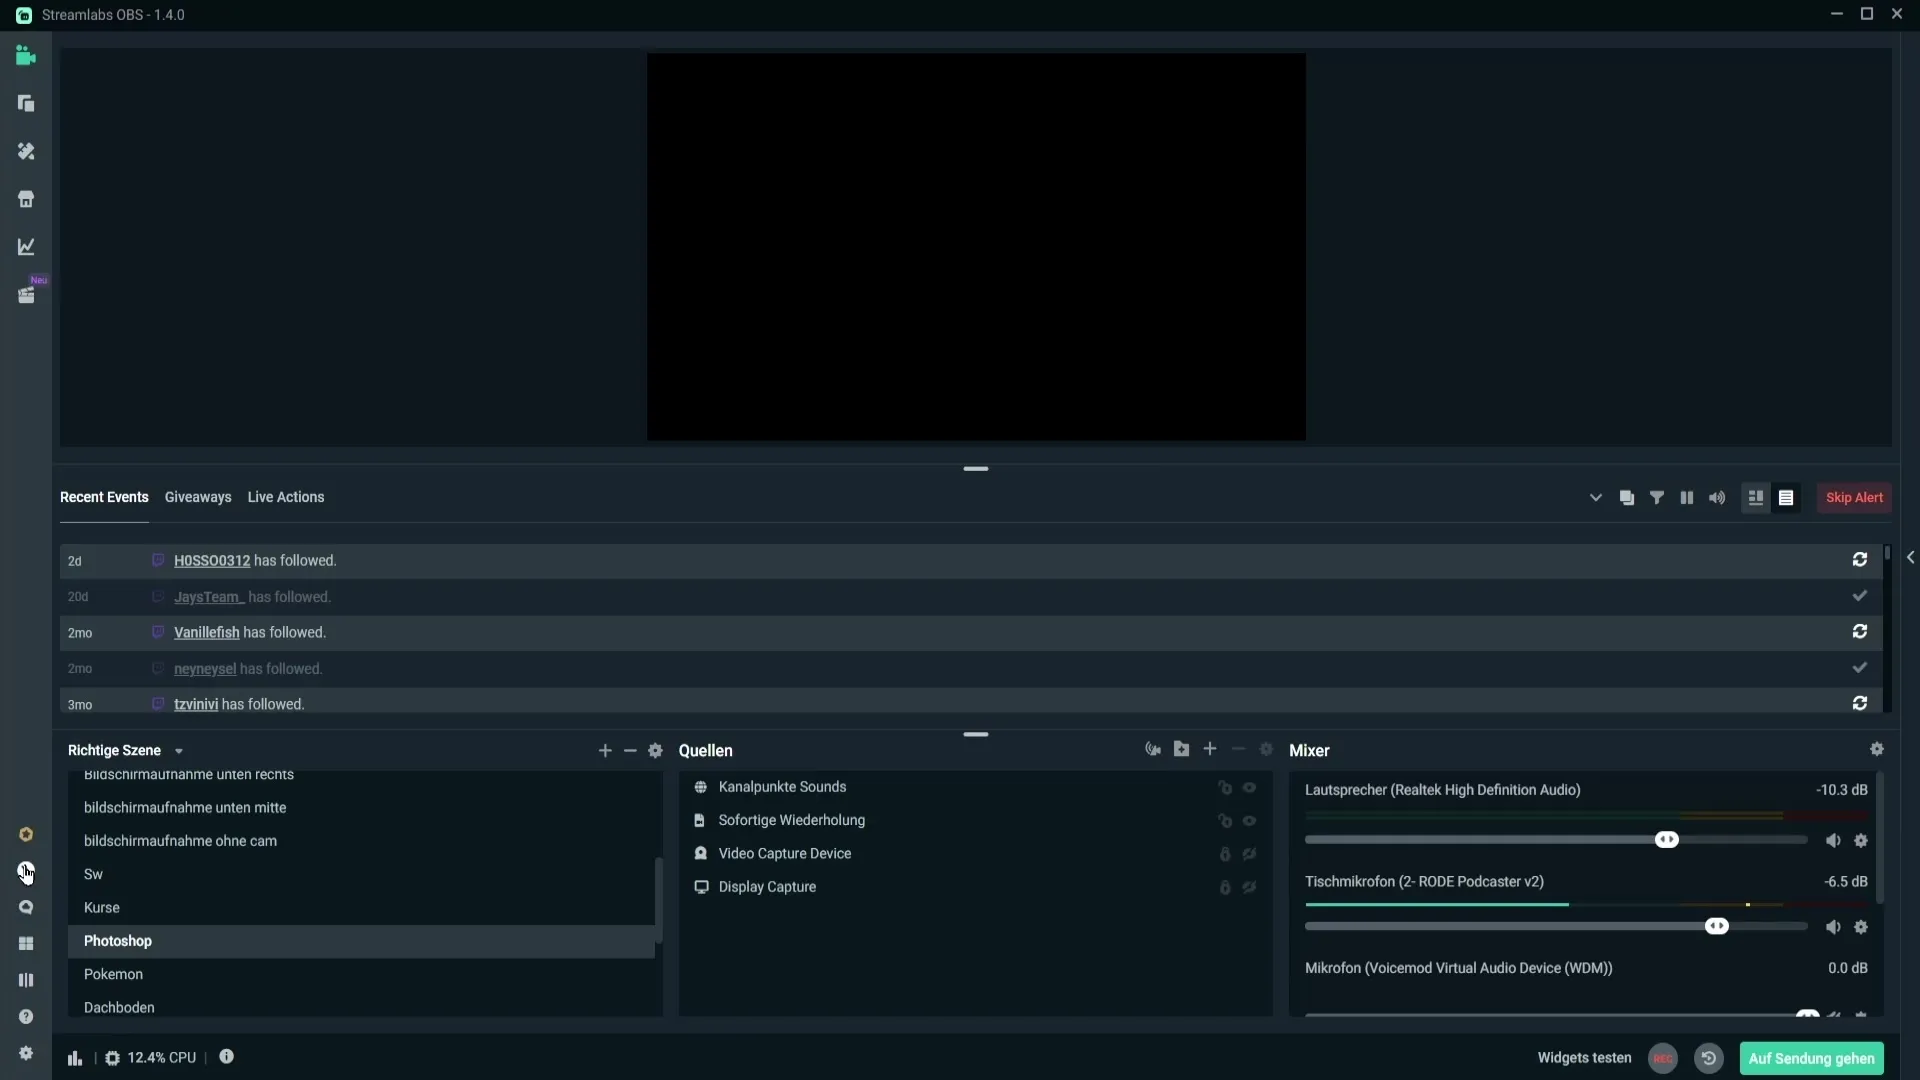Add a new scene with plus icon
The width and height of the screenshot is (1920, 1080).
[605, 751]
